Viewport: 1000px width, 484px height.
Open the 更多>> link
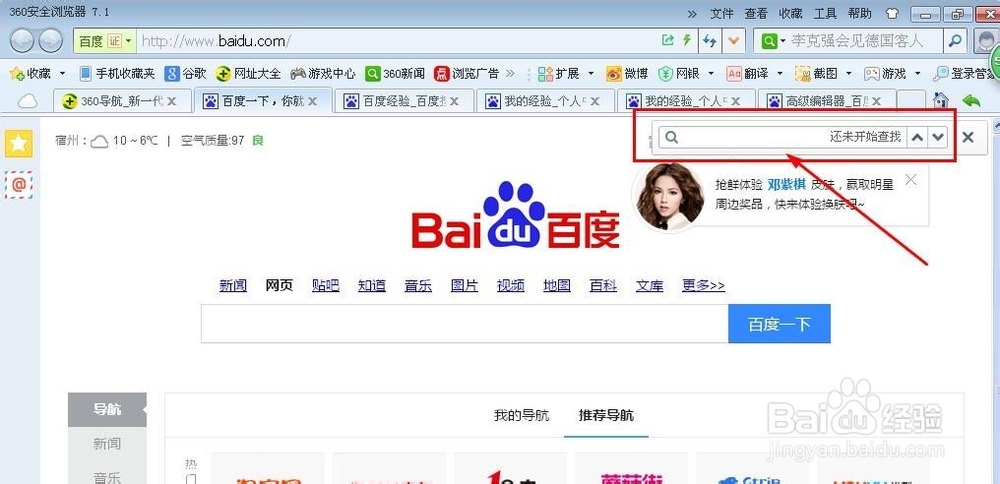[703, 286]
